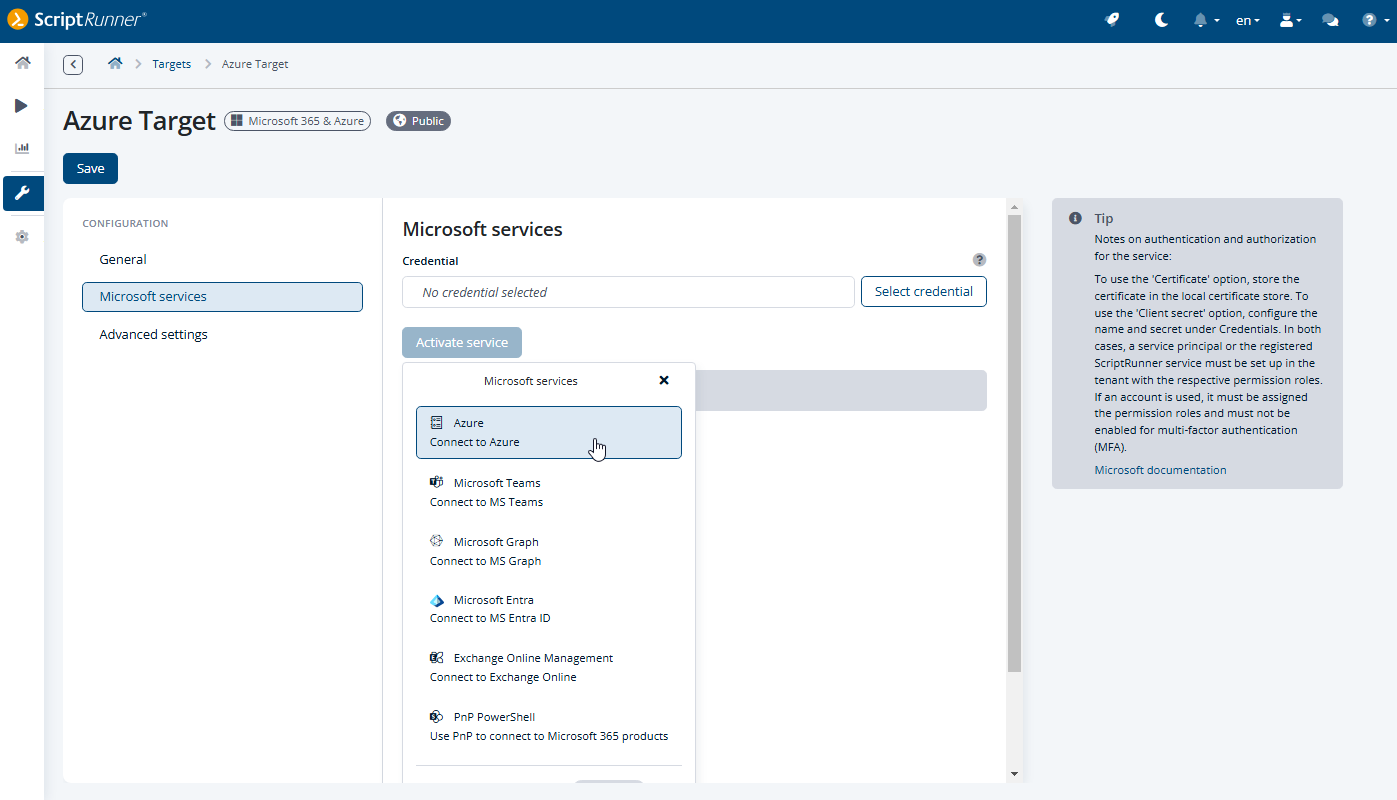Click the settings gear icon in sidebar
The height and width of the screenshot is (800, 1397).
click(22, 237)
